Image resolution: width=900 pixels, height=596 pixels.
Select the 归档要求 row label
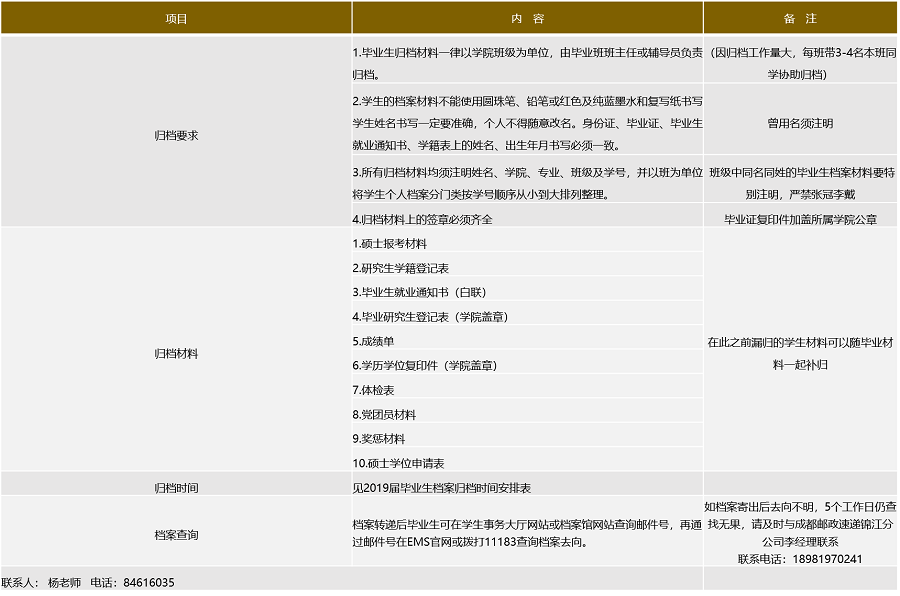click(176, 136)
